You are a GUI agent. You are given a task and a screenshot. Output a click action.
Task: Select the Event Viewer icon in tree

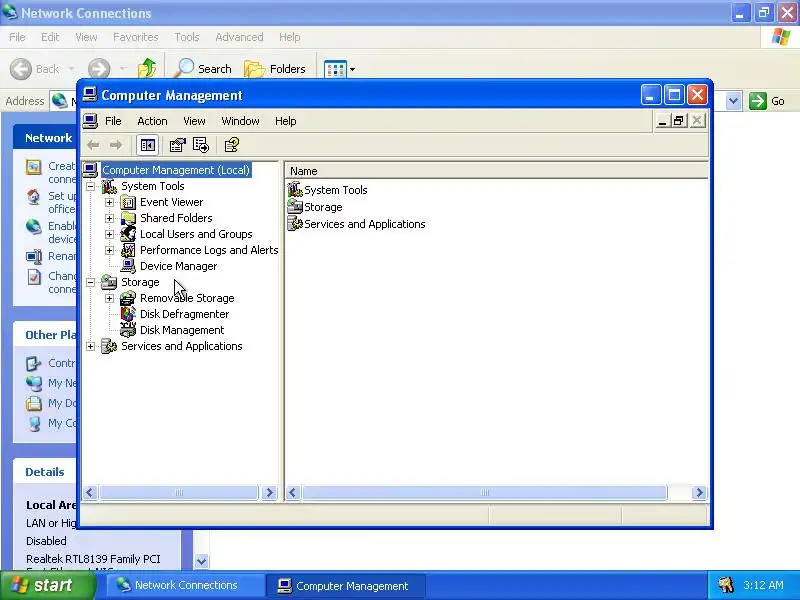pyautogui.click(x=128, y=203)
